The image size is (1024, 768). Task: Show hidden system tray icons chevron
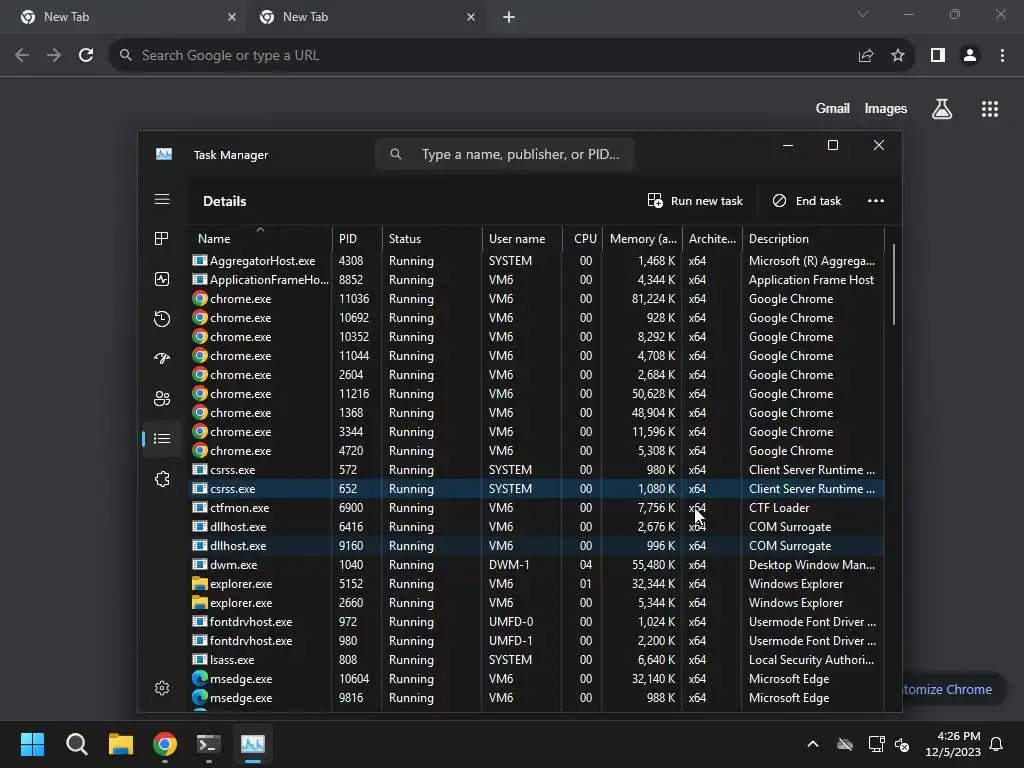click(x=813, y=744)
